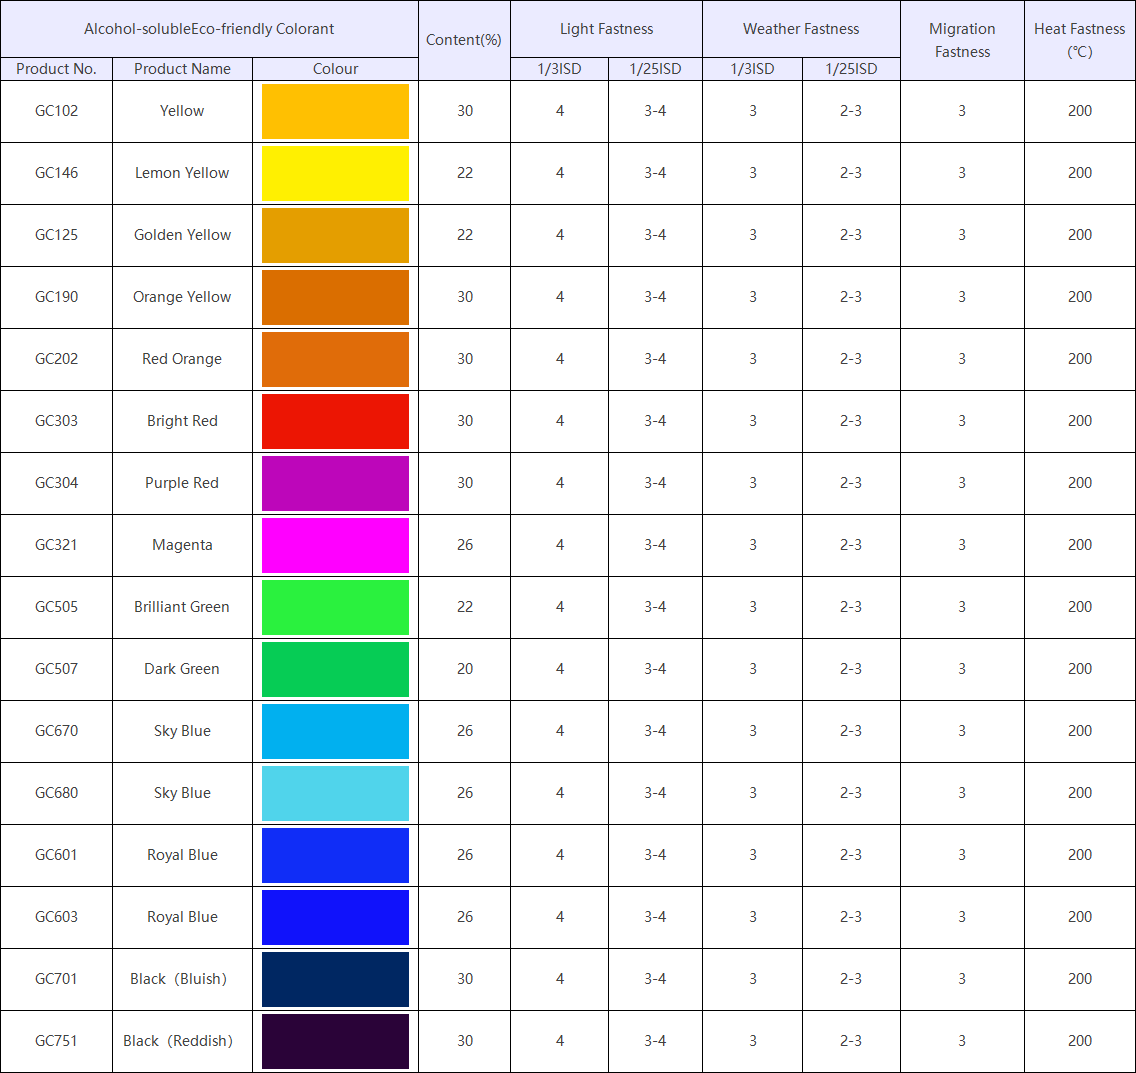Screen dimensions: 1136x1073
Task: Select product number GC505
Action: (x=56, y=607)
